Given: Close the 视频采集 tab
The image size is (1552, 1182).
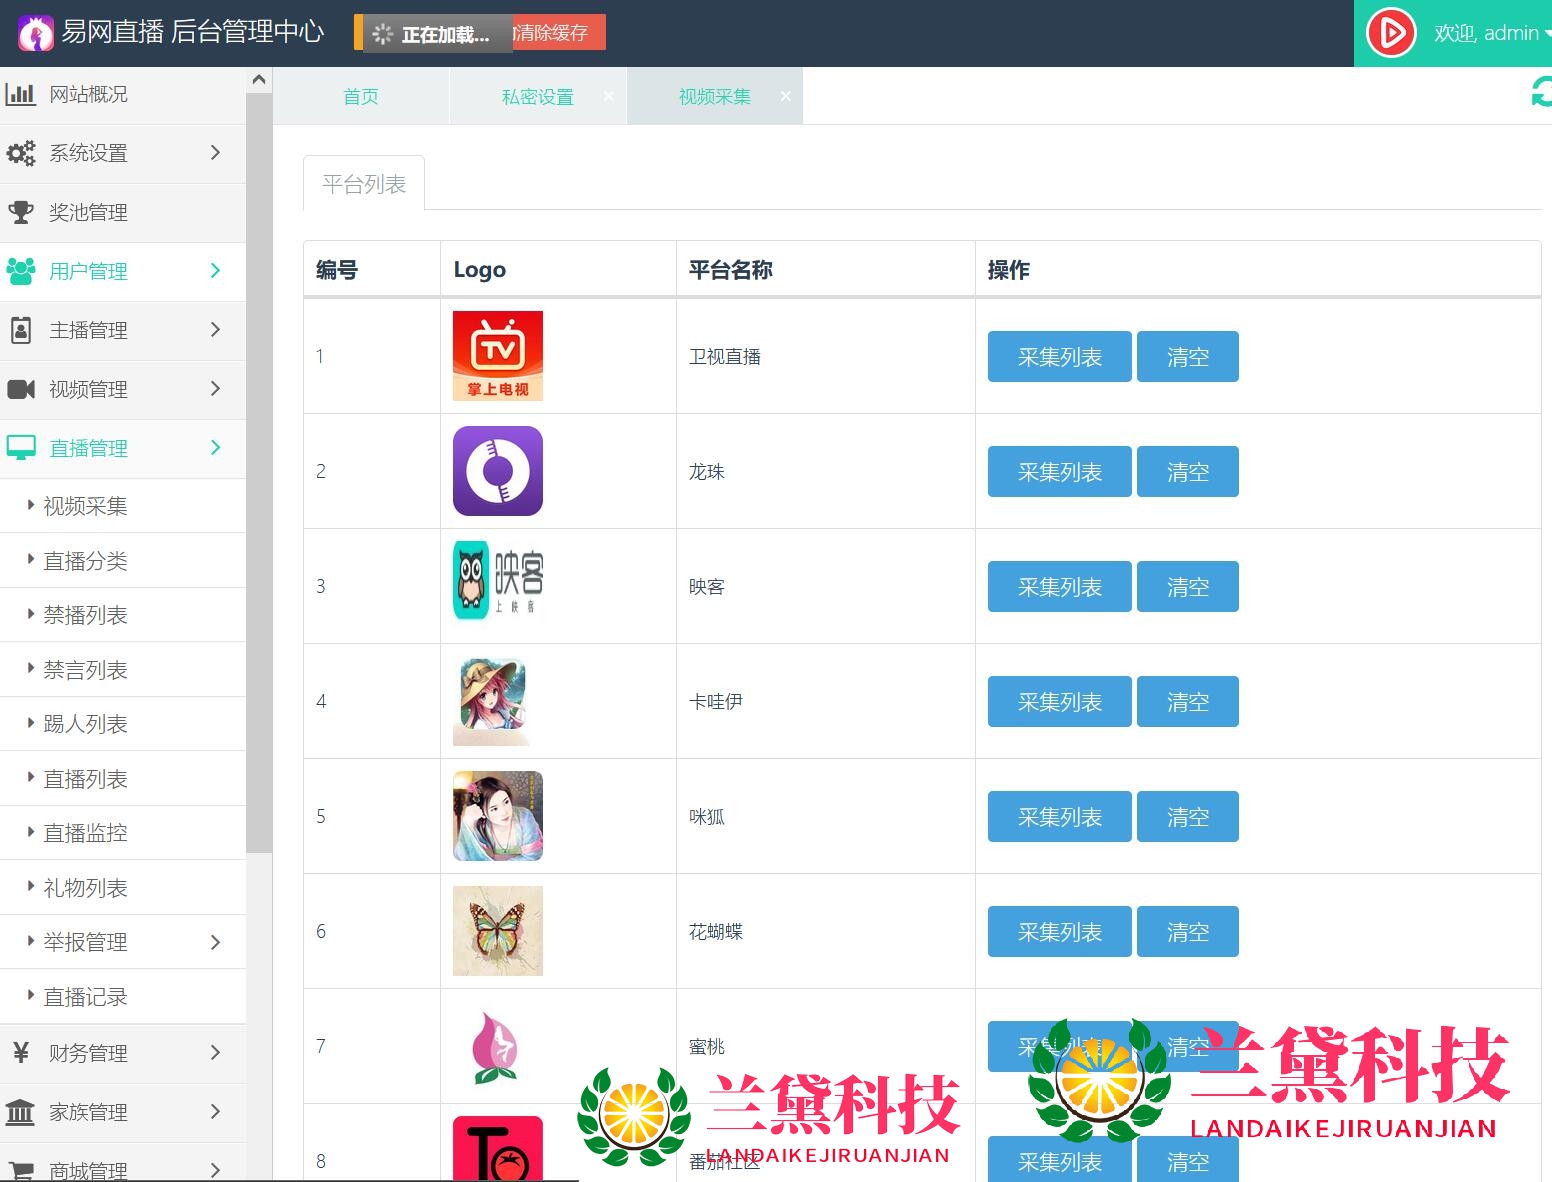Looking at the screenshot, I should tap(786, 96).
